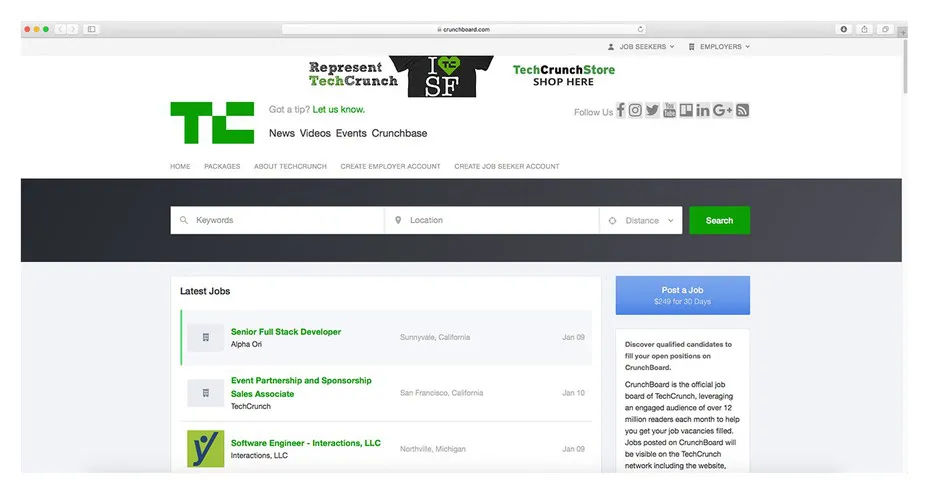
Task: Click the I love SF t-shirt image
Action: tap(441, 77)
